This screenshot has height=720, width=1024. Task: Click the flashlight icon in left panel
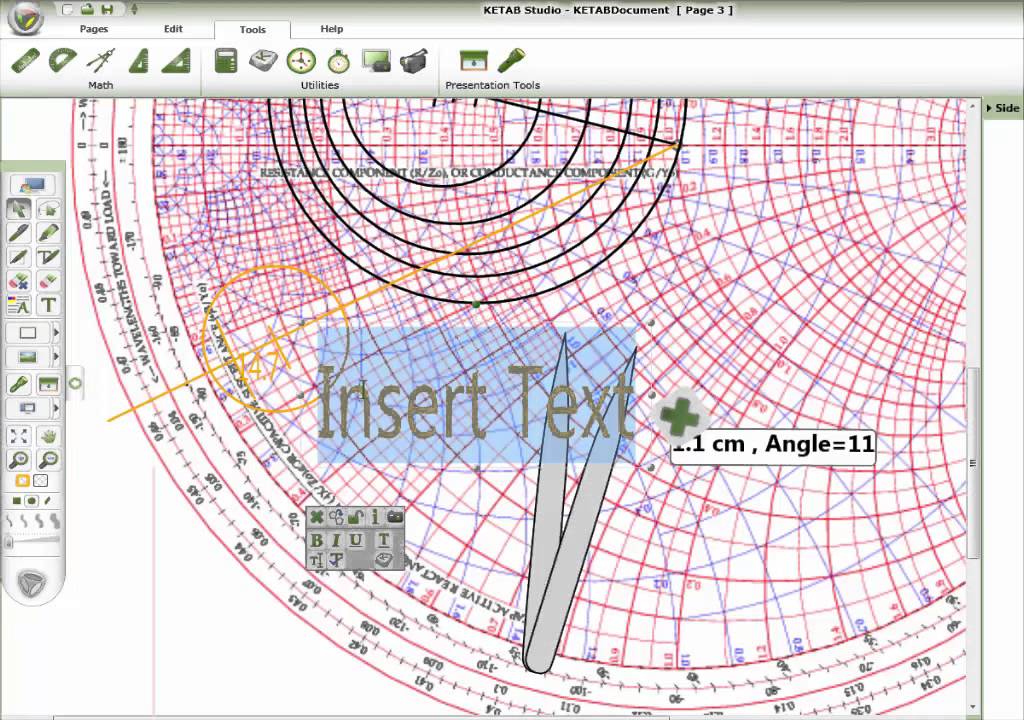pos(19,384)
